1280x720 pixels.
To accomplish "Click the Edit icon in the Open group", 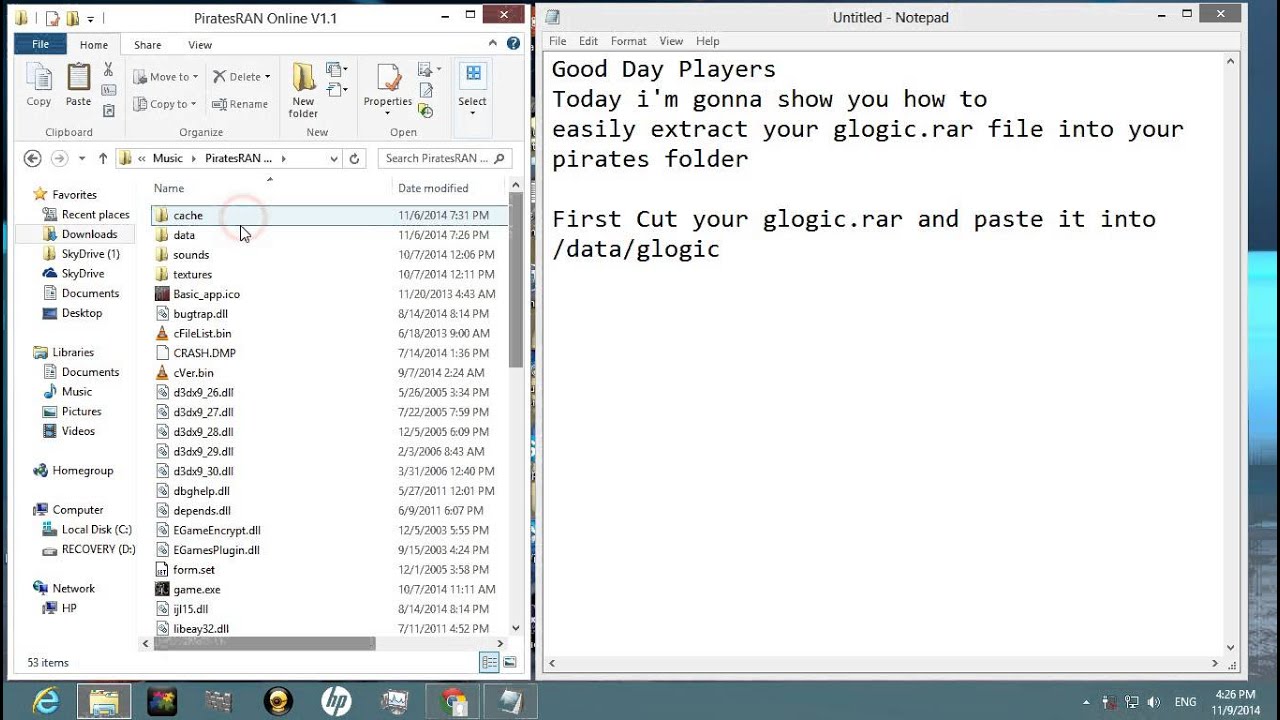I will (425, 90).
